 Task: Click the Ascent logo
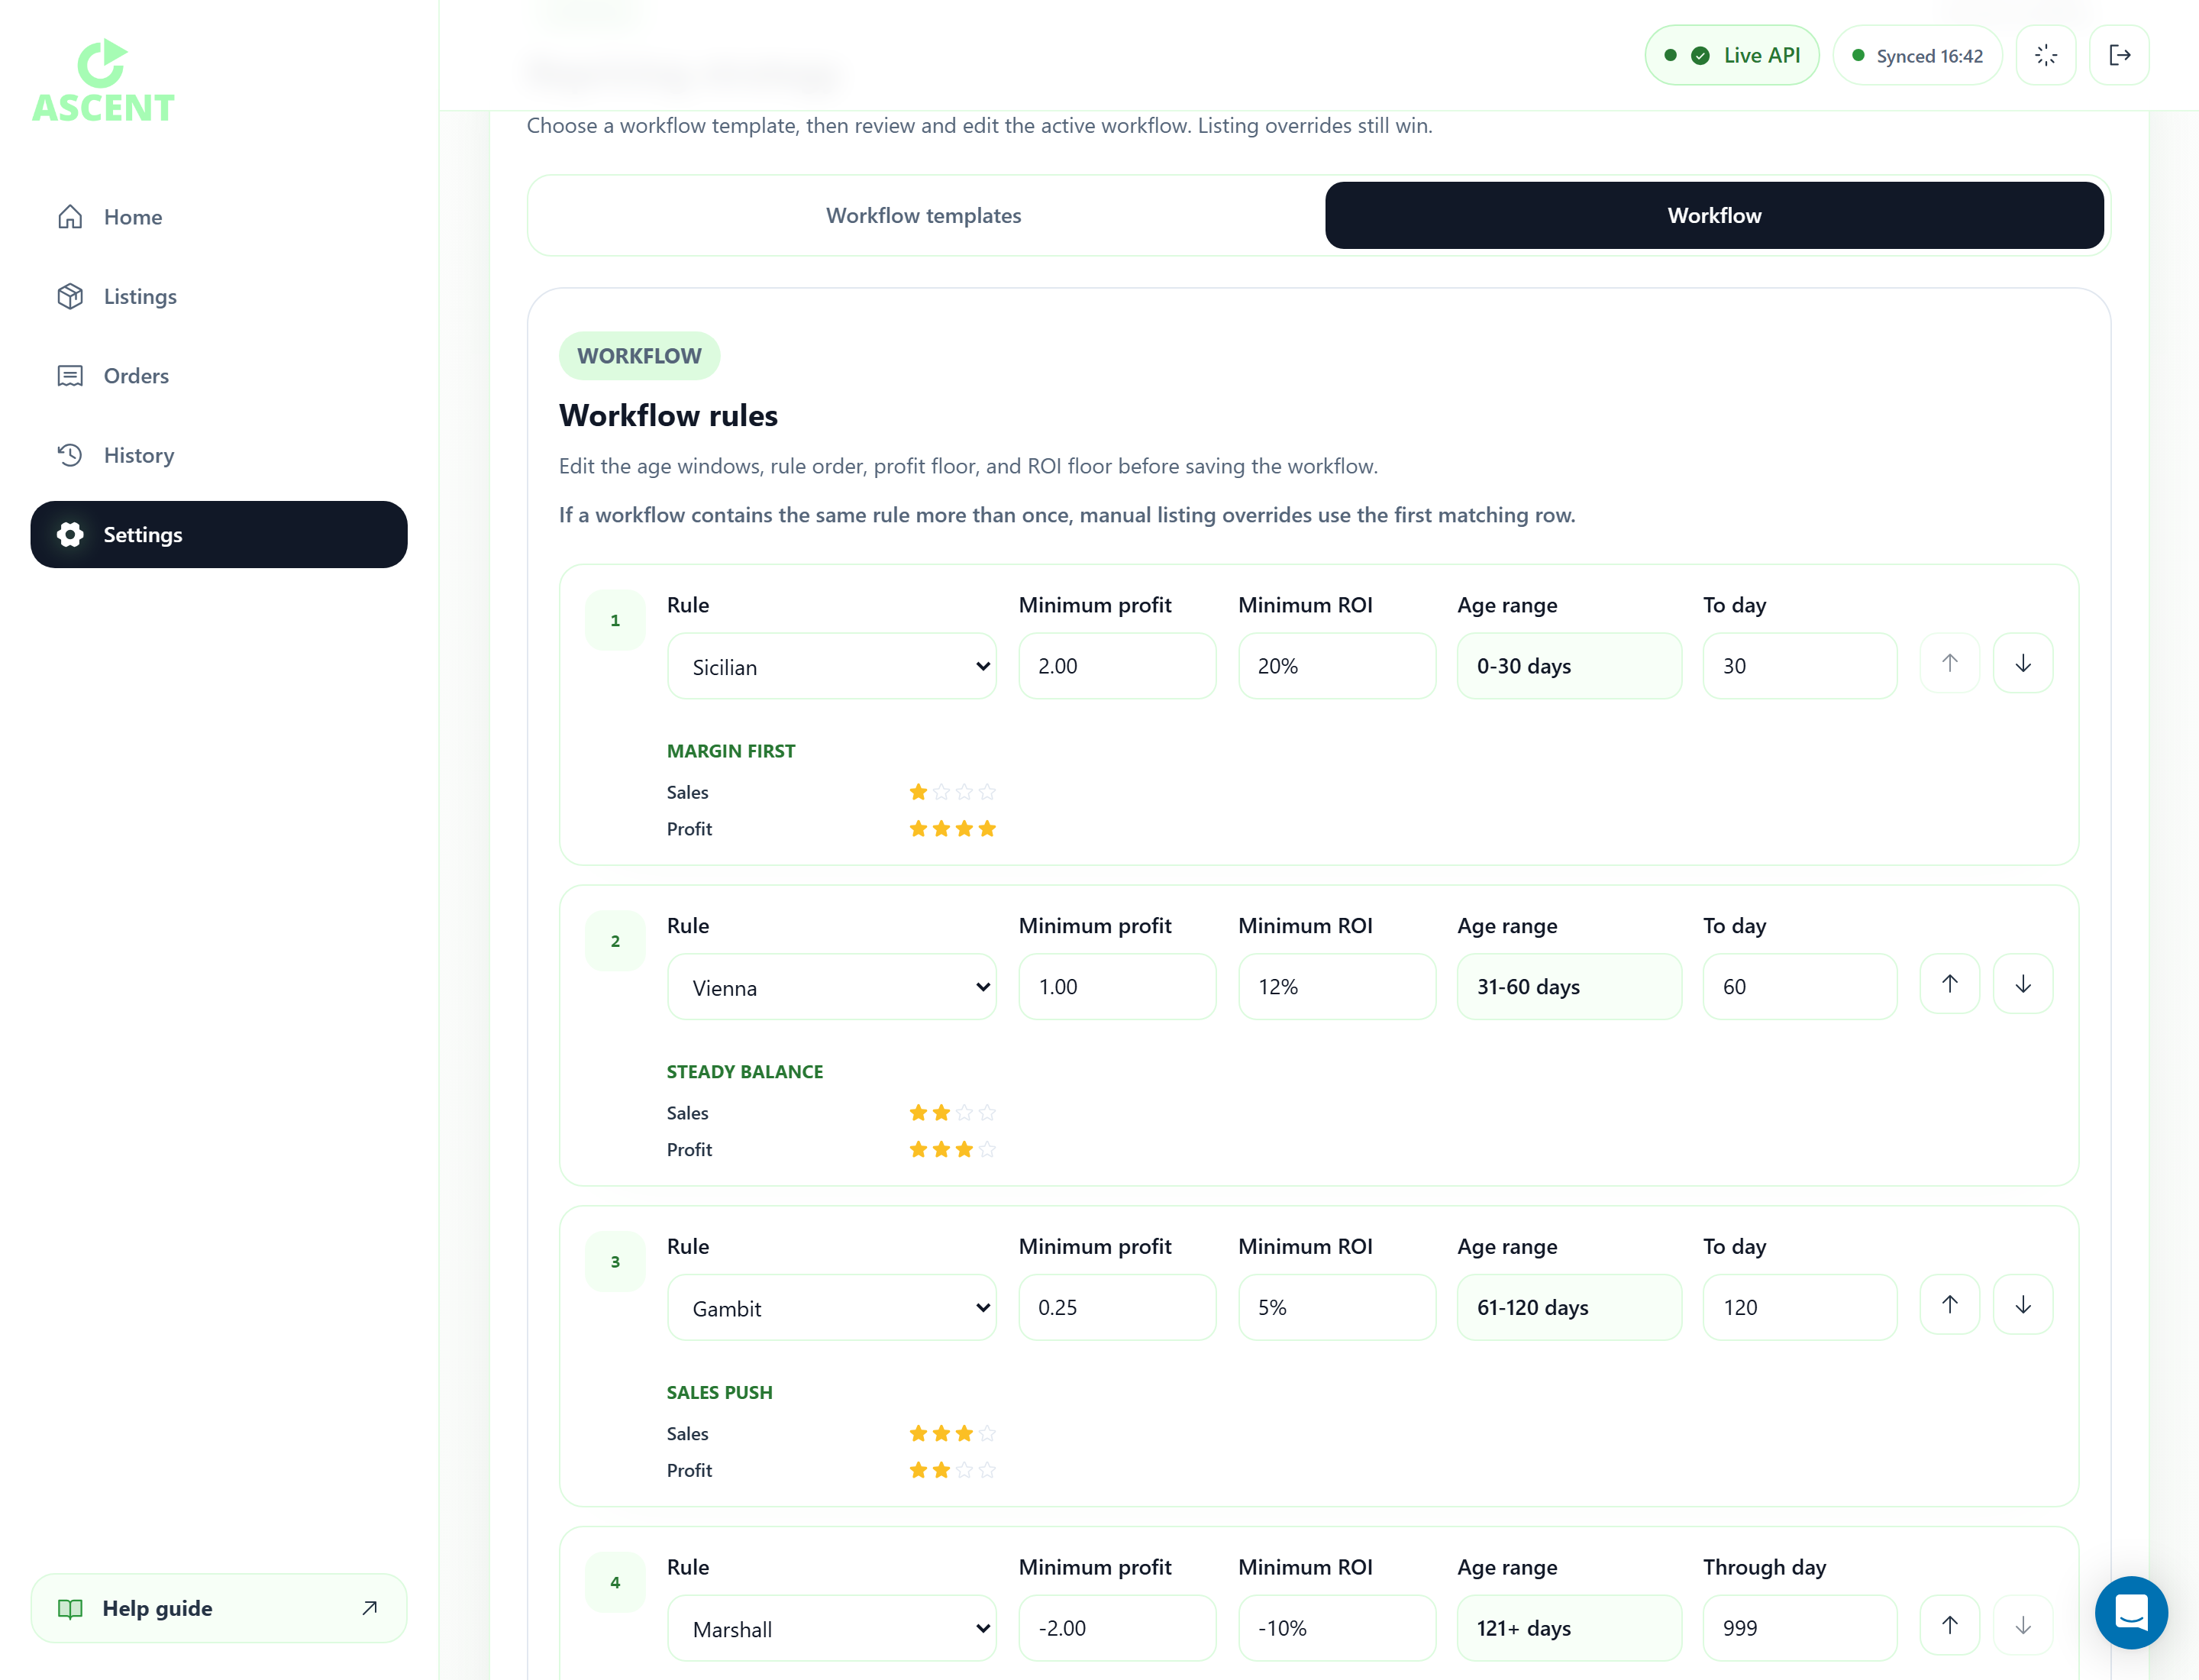point(103,82)
